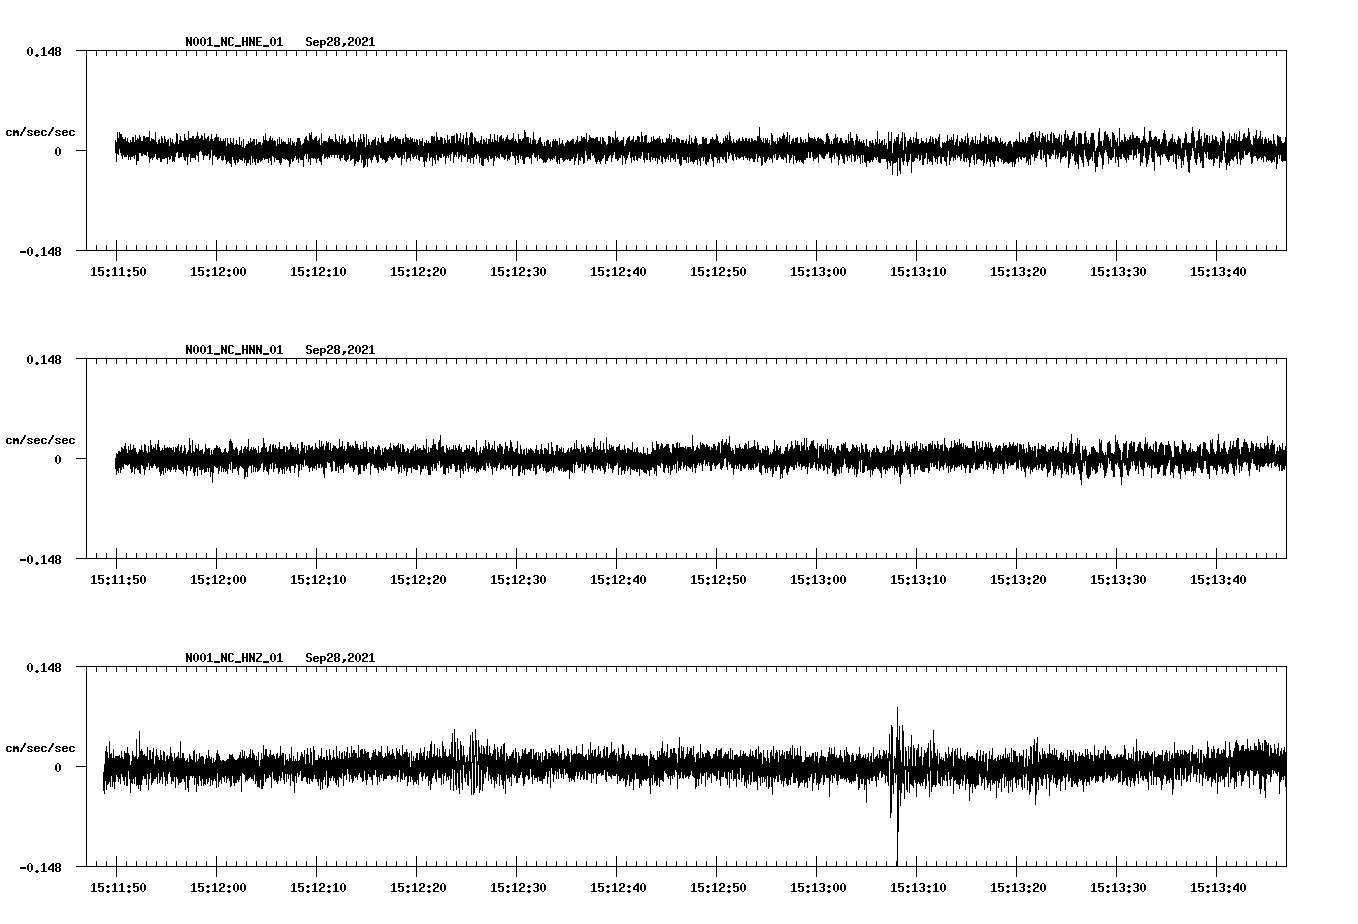1358x924 pixels.
Task: Click the 15:13:40 time label under HNZ plot
Action: 1218,888
